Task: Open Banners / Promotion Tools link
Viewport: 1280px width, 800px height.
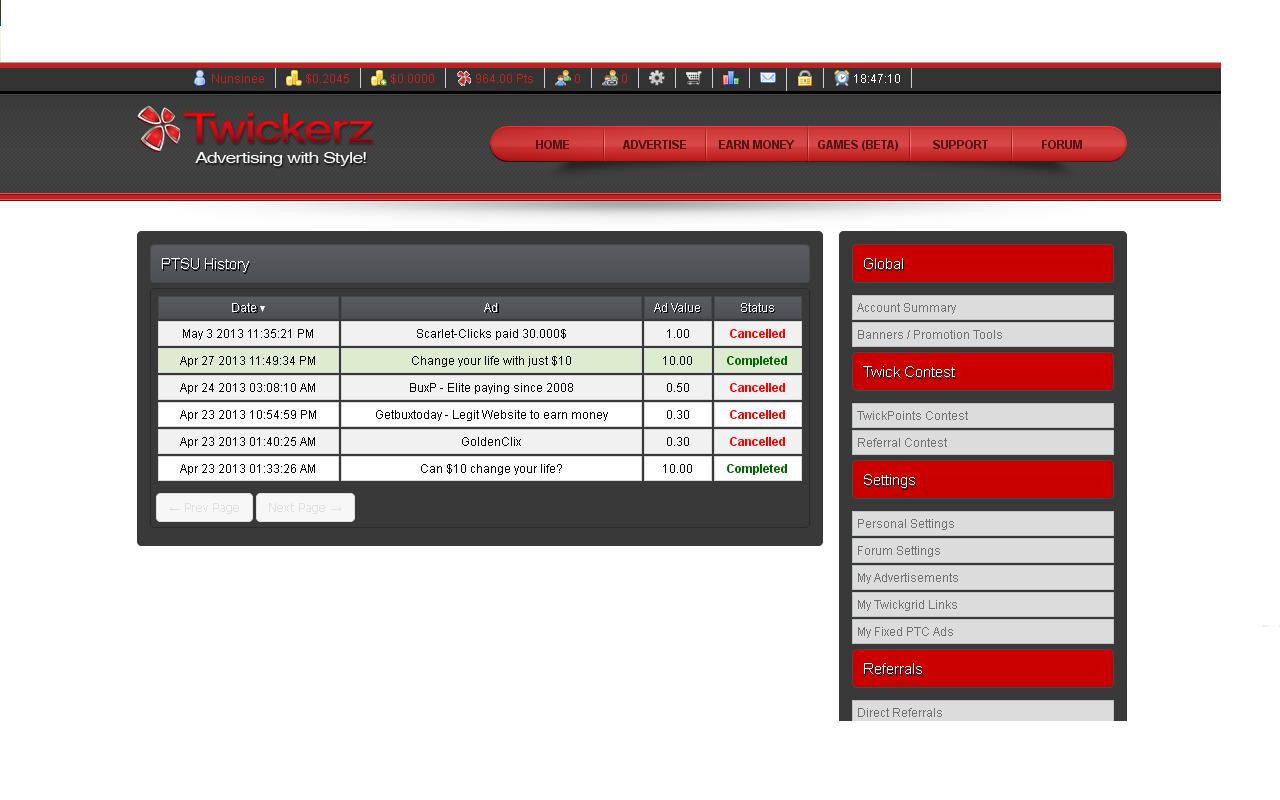Action: point(983,335)
